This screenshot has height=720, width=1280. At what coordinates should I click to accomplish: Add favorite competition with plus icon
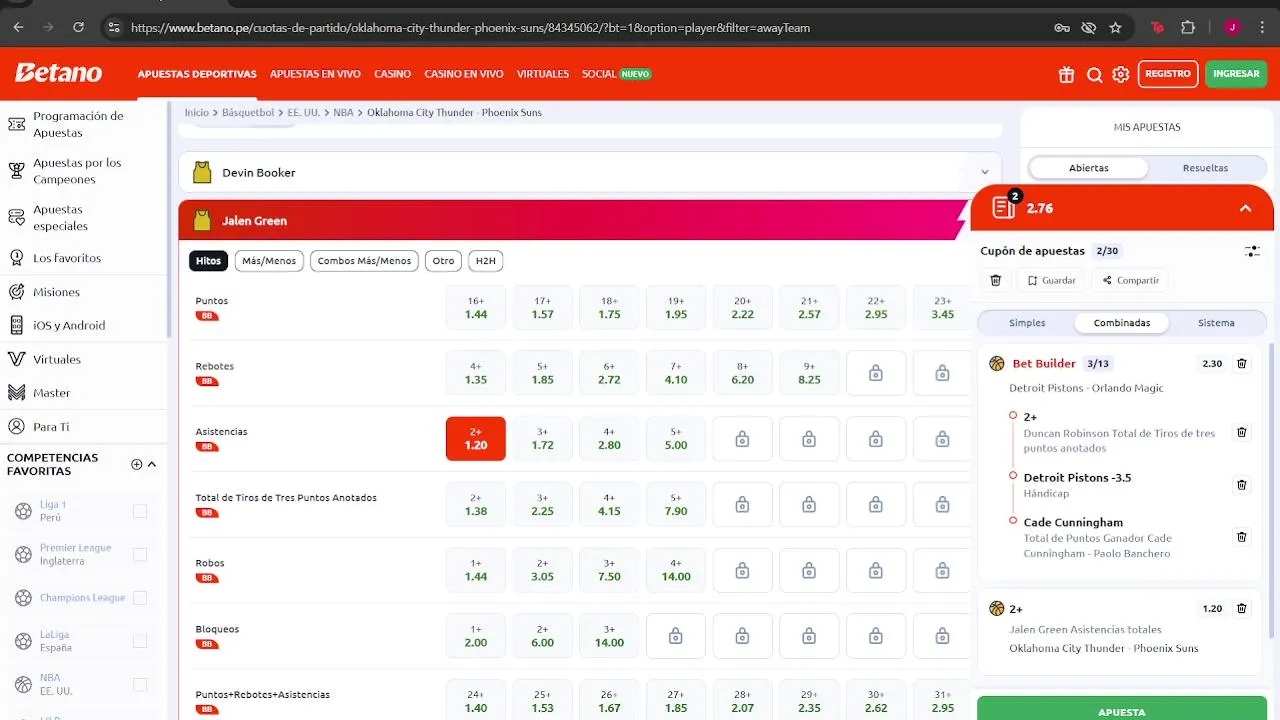[x=137, y=464]
